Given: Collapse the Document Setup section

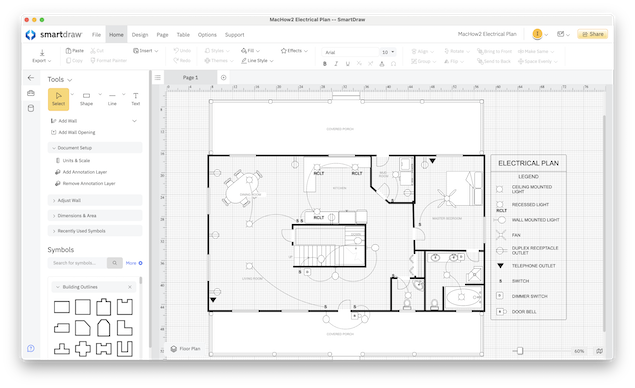Looking at the screenshot, I should pos(95,148).
